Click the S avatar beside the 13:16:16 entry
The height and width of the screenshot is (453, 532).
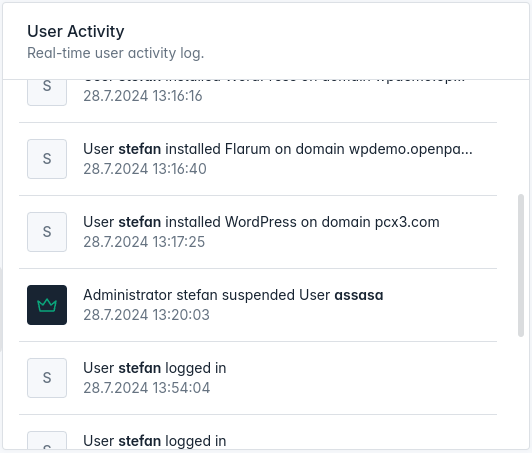47,92
